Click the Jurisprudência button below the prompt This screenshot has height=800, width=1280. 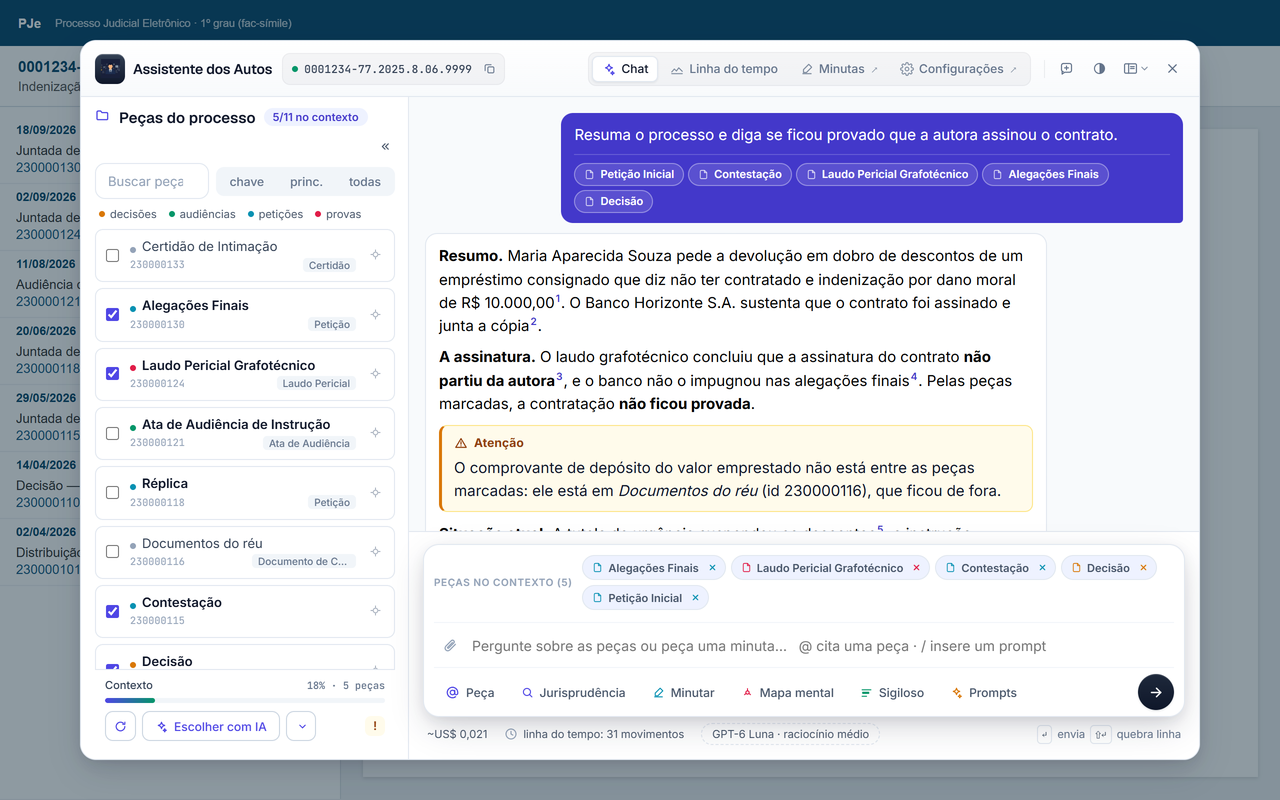click(x=574, y=693)
